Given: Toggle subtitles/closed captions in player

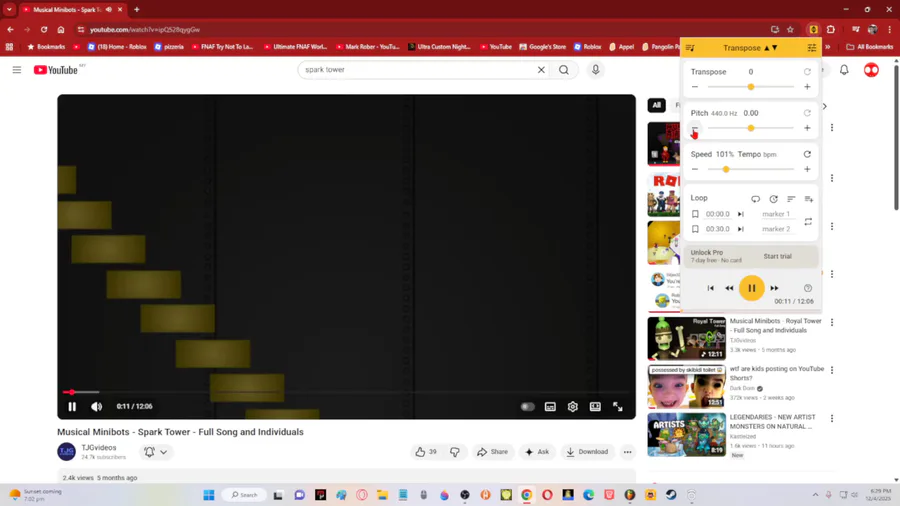Looking at the screenshot, I should pos(550,406).
